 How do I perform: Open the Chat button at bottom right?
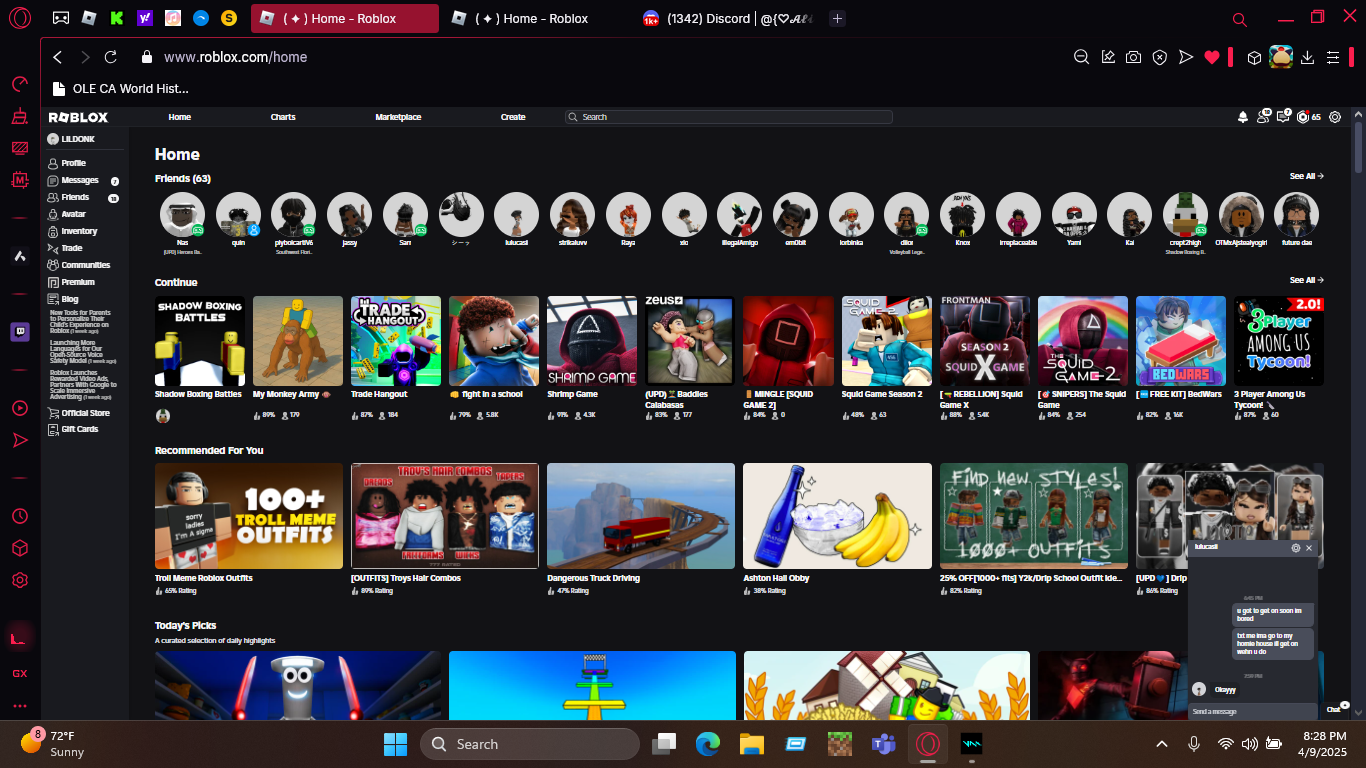point(1336,708)
